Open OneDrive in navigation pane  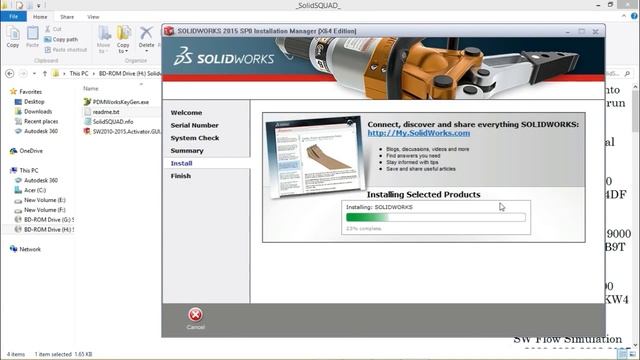26,151
